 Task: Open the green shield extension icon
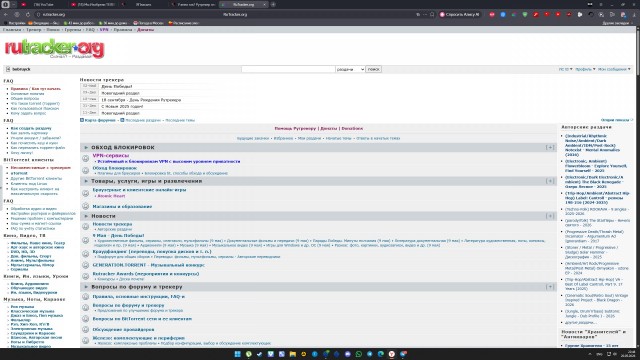pyautogui.click(x=525, y=14)
